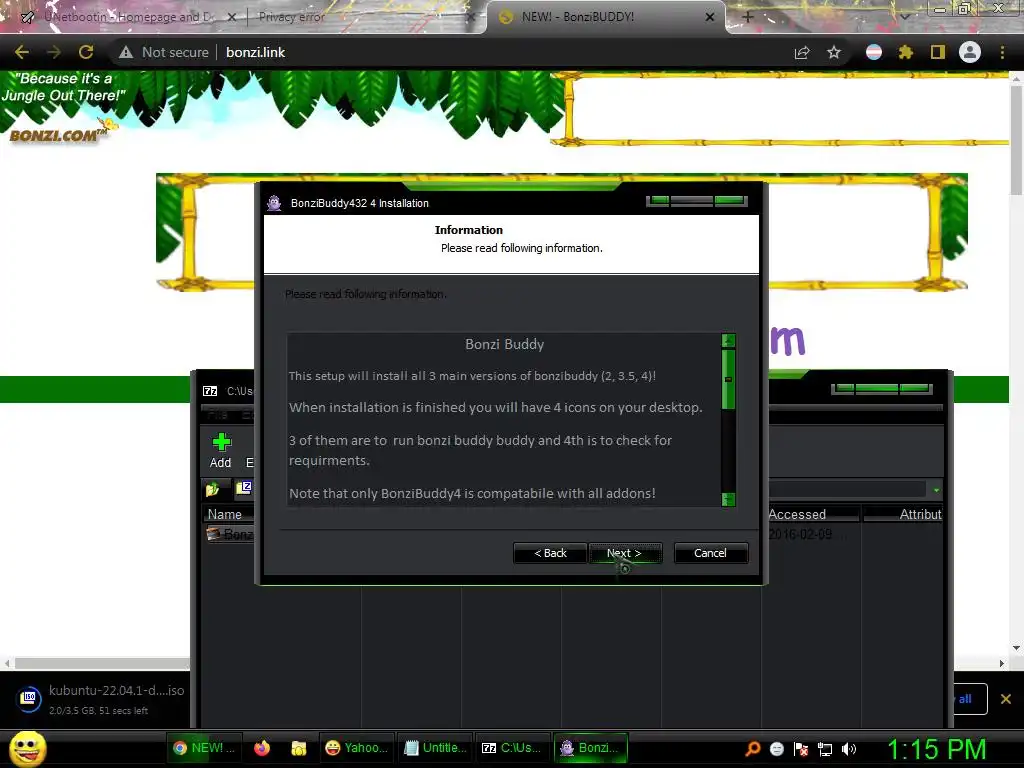Close the NEW! - BonziBUDDY! tab
Image resolution: width=1024 pixels, height=768 pixels.
(x=710, y=17)
